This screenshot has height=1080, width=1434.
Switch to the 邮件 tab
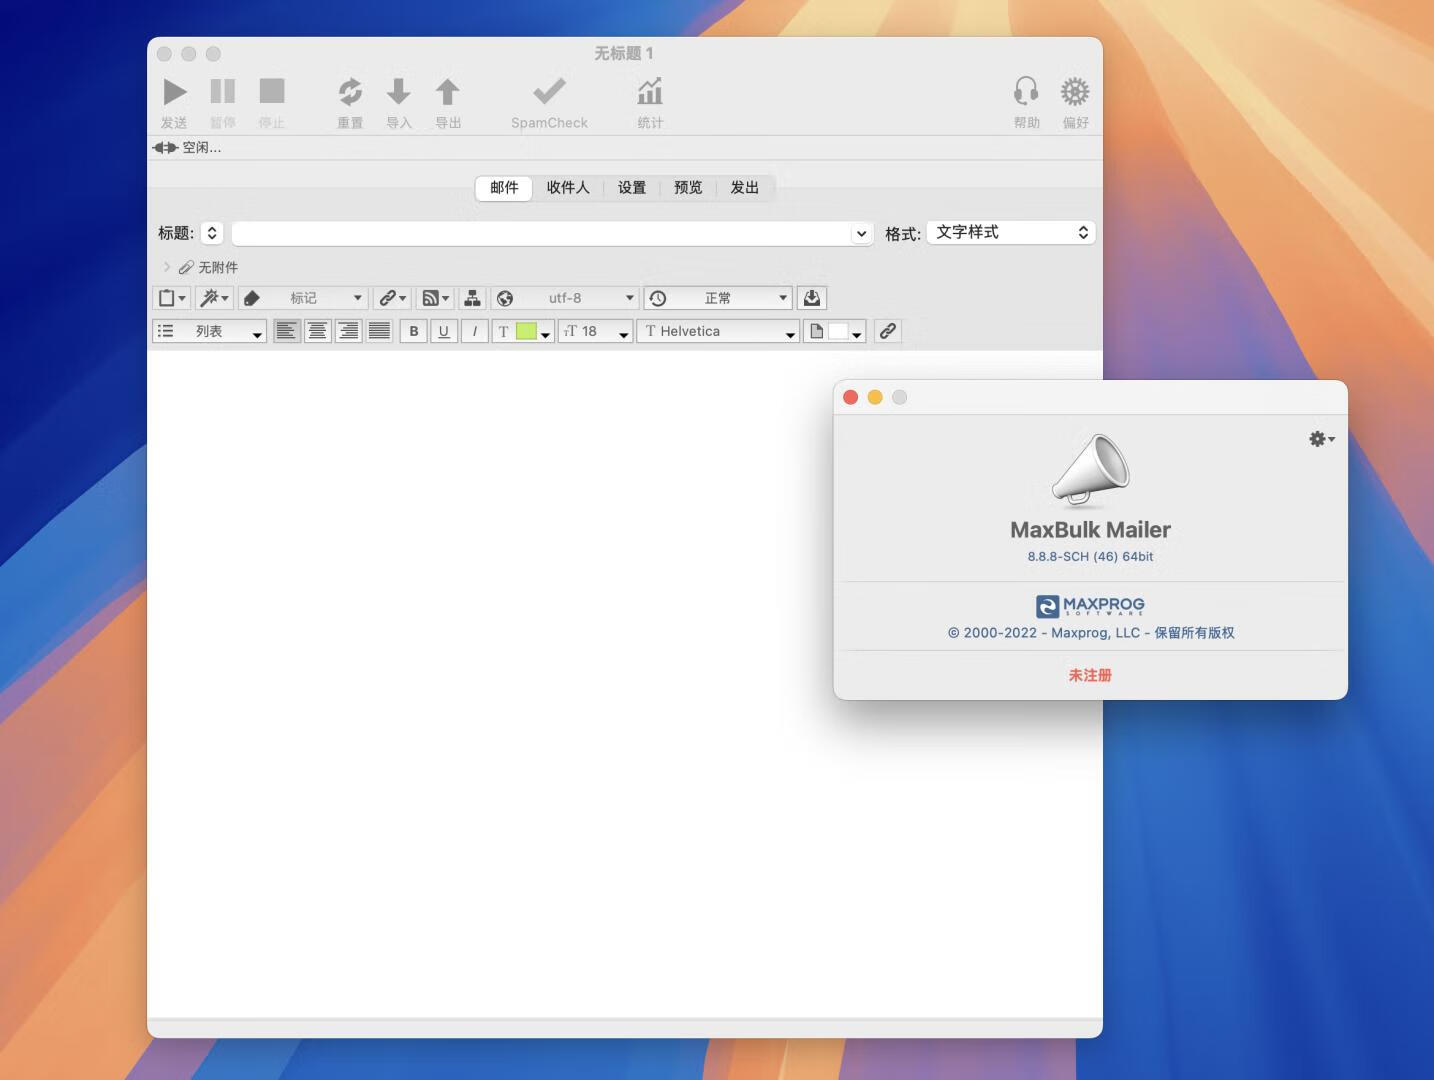pos(504,188)
